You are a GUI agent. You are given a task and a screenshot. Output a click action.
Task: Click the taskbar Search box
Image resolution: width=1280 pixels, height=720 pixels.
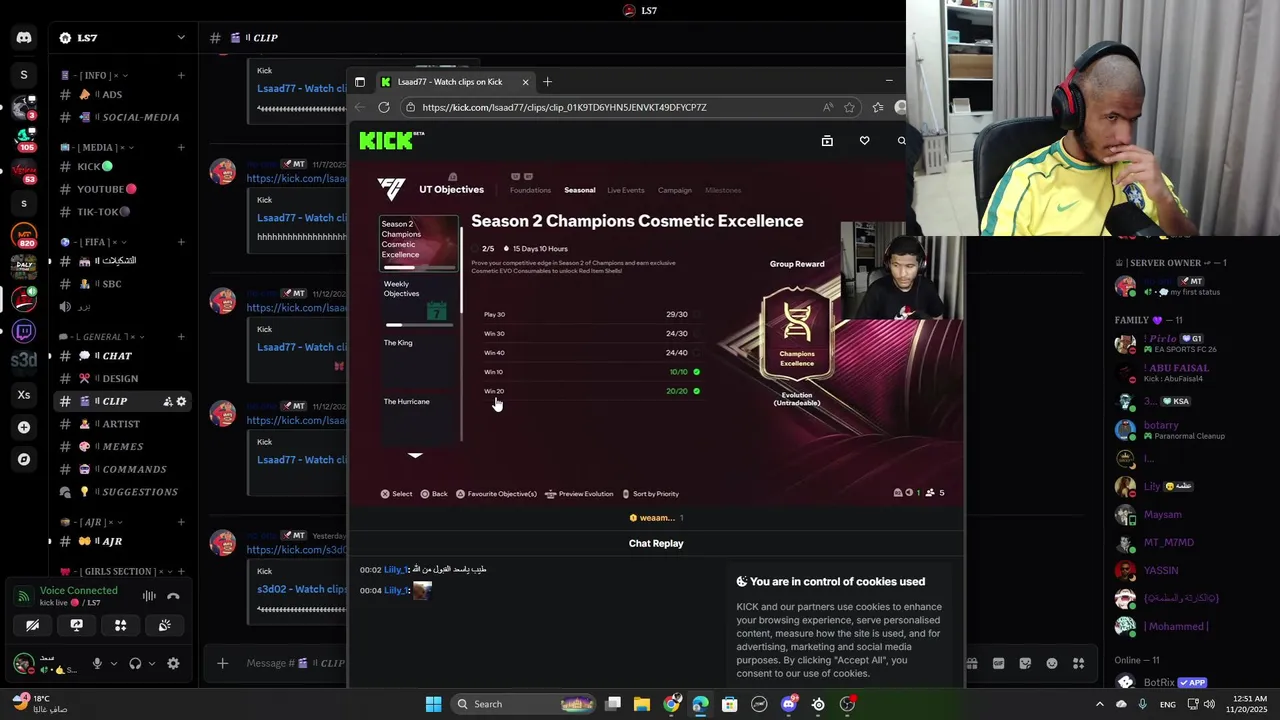coord(523,704)
